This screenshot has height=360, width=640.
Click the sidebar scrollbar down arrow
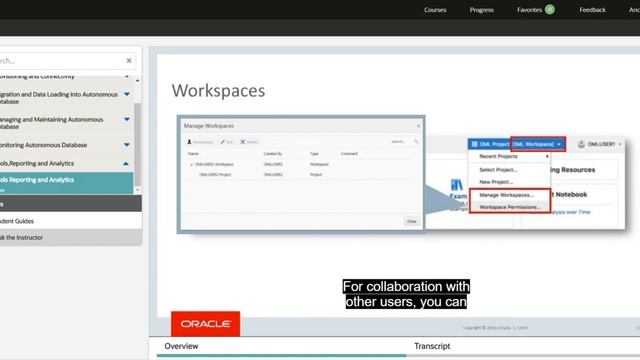tap(138, 190)
